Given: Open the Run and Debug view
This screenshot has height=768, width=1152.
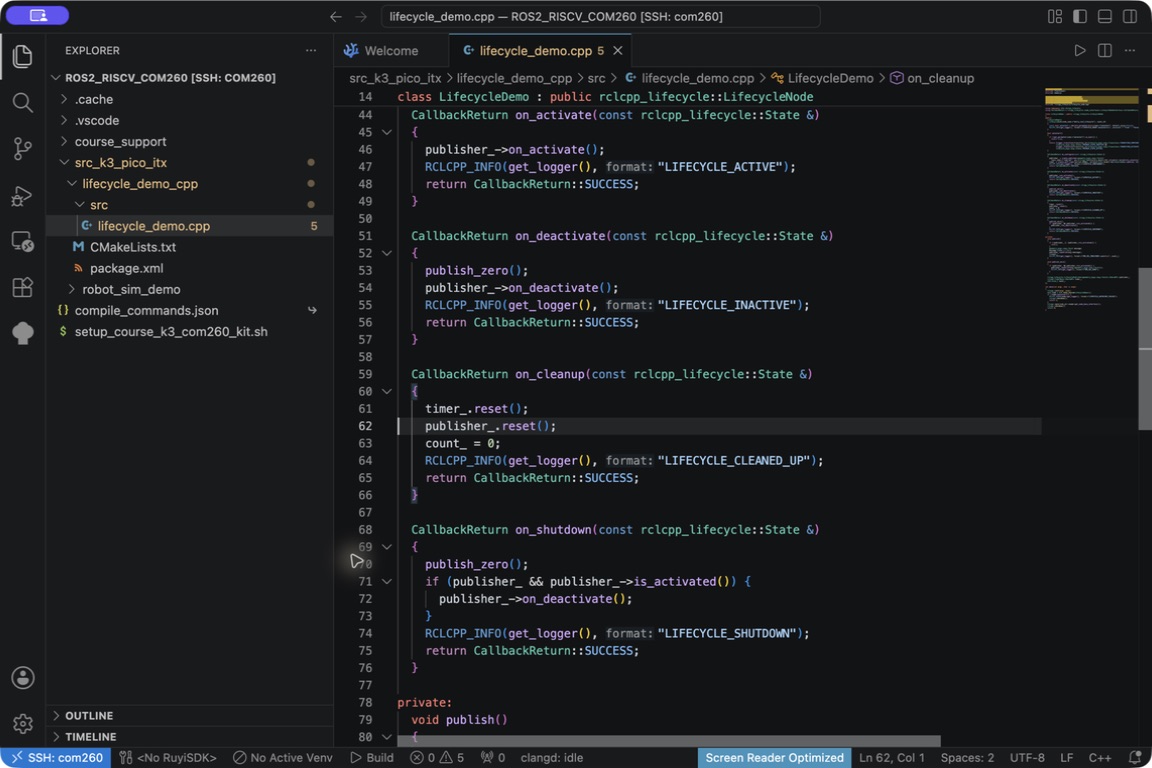Looking at the screenshot, I should [23, 195].
